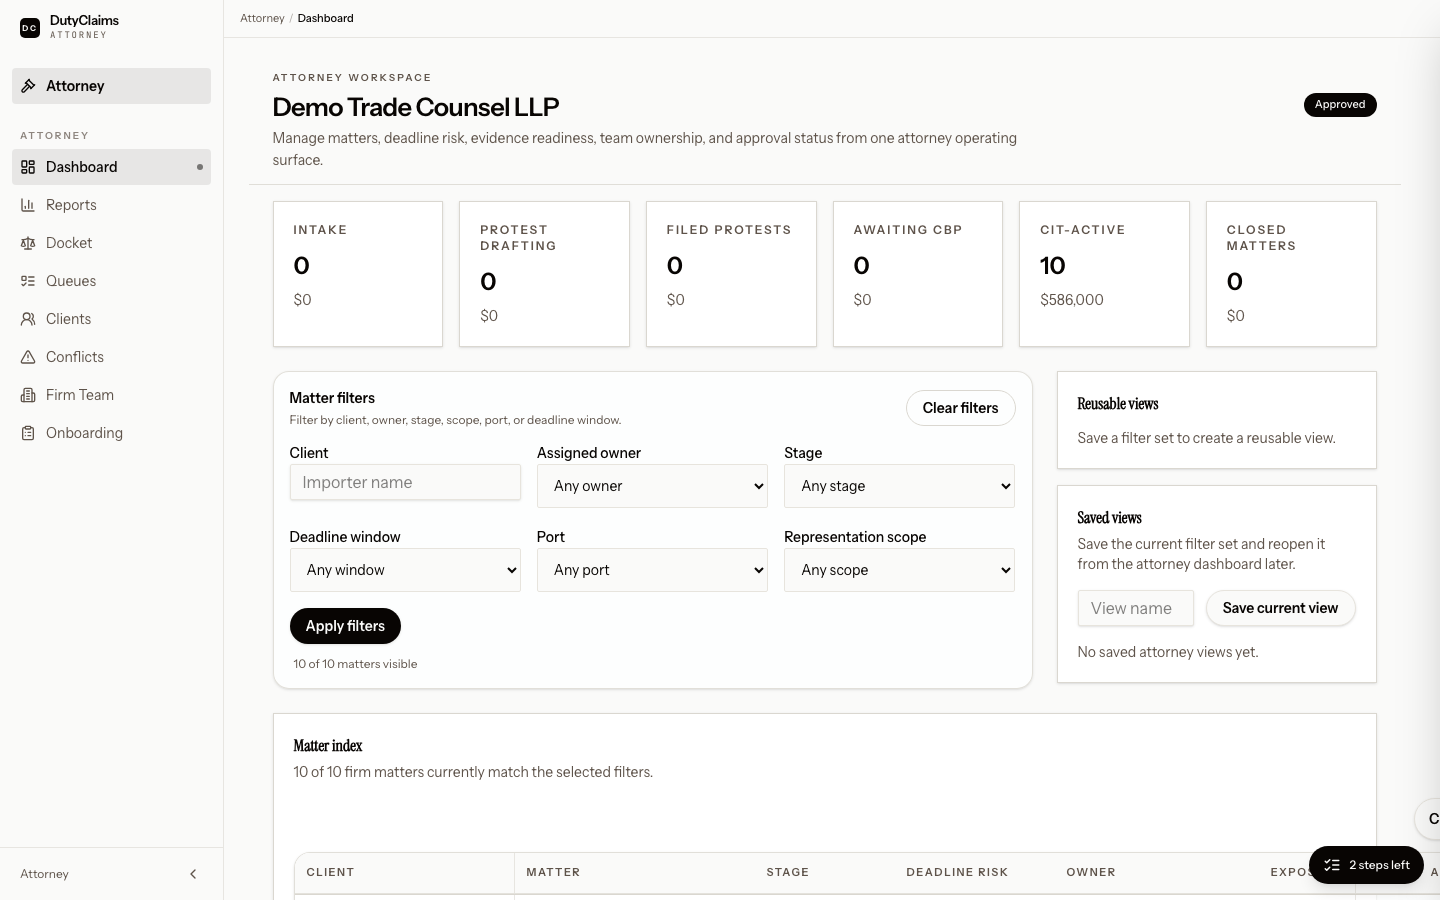
Task: Click the Approved status badge
Action: coord(1340,105)
